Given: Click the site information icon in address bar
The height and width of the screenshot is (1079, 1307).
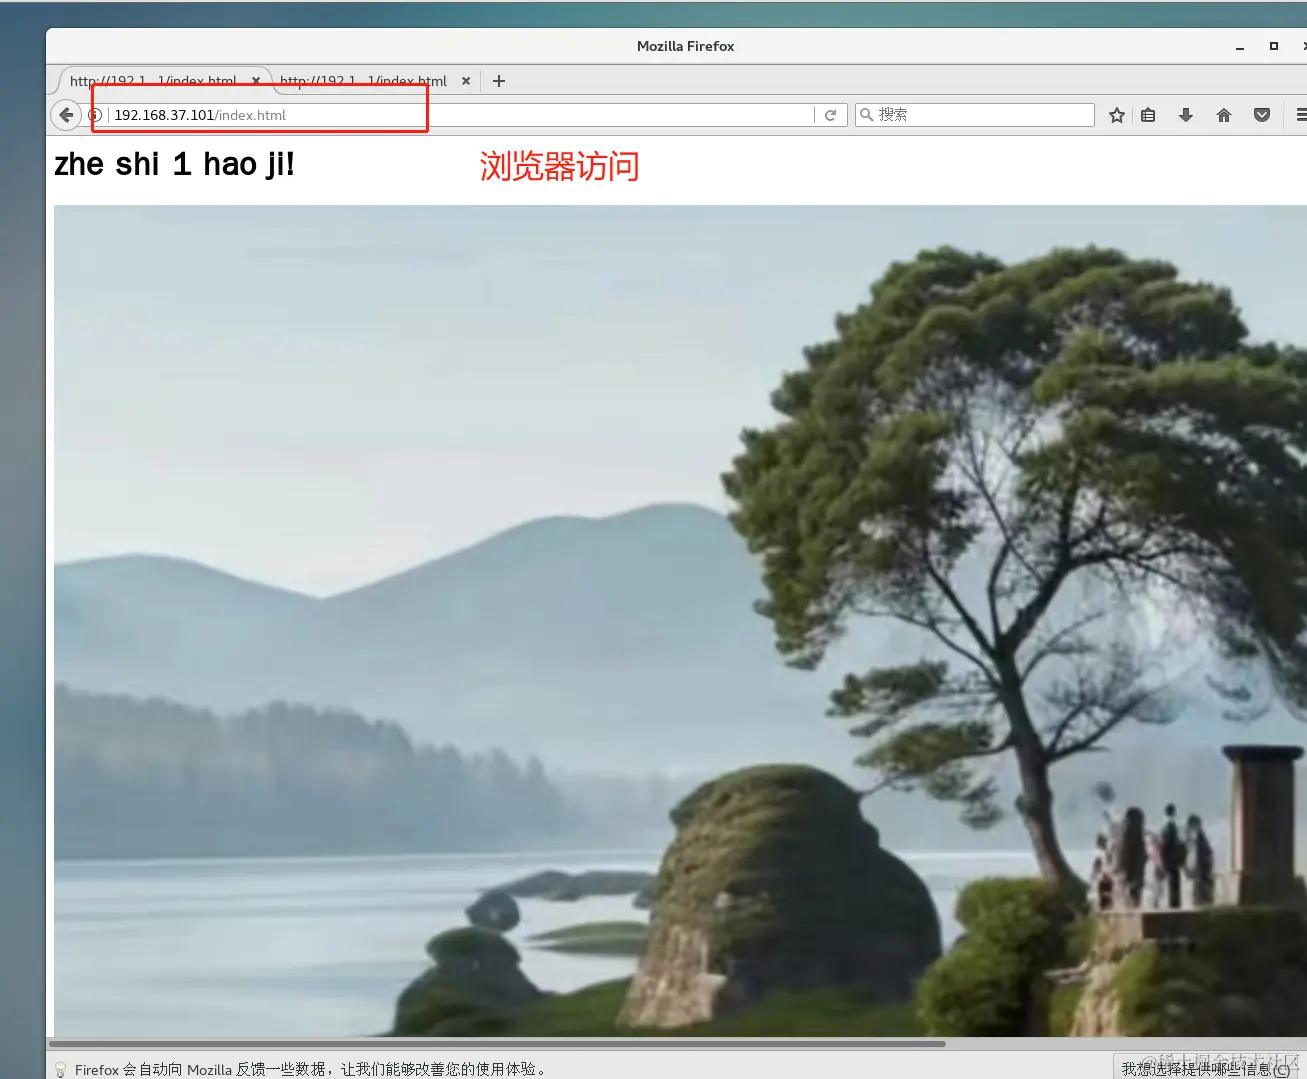Looking at the screenshot, I should click(94, 114).
